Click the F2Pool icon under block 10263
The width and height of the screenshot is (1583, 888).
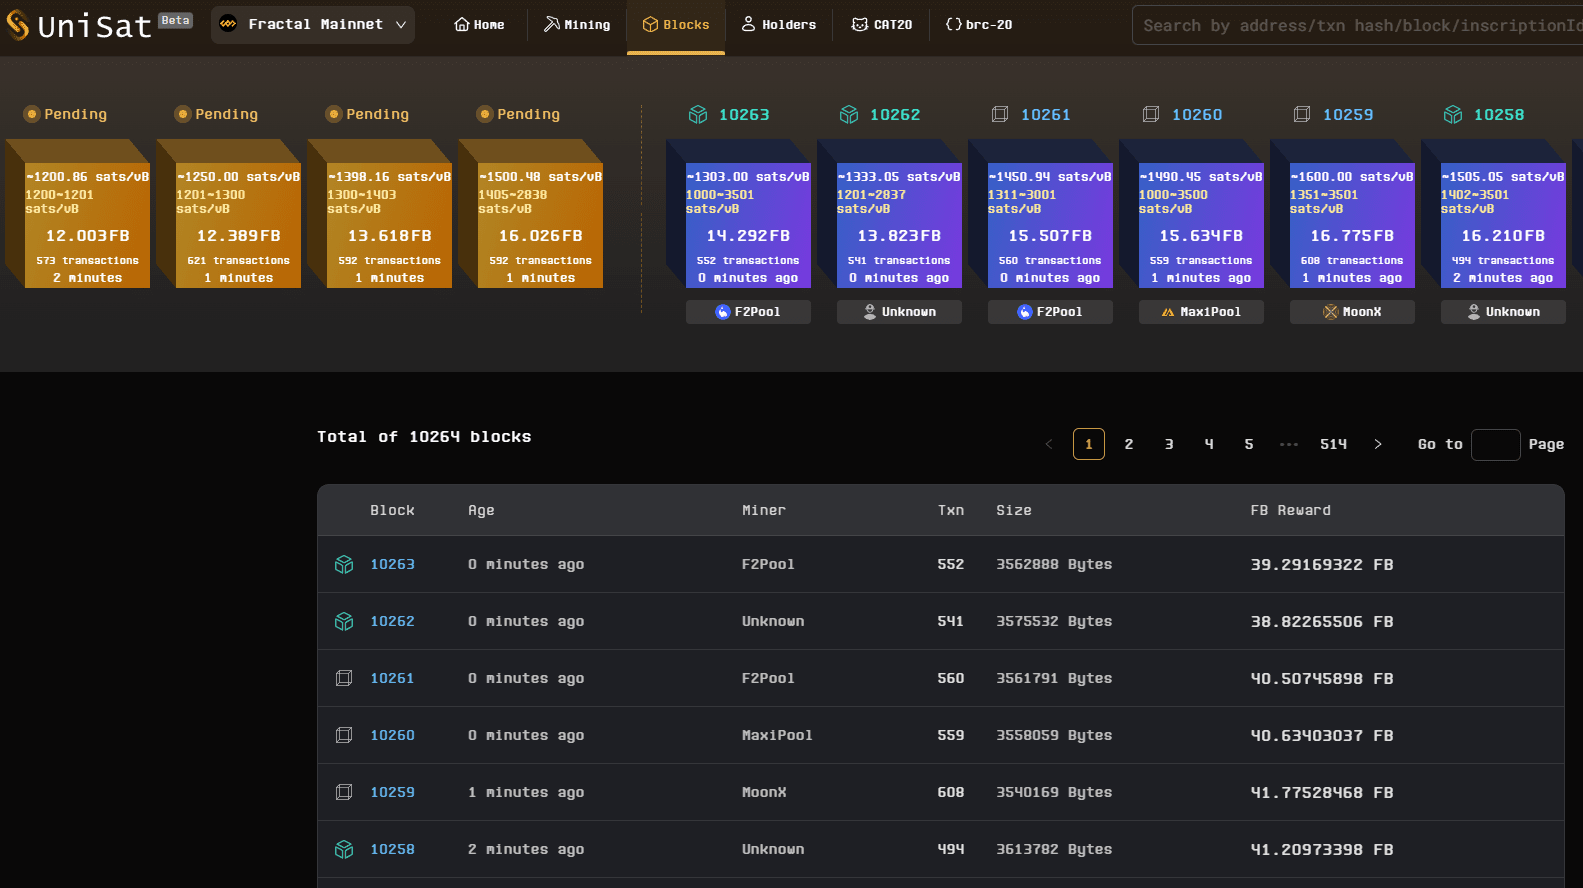point(723,312)
